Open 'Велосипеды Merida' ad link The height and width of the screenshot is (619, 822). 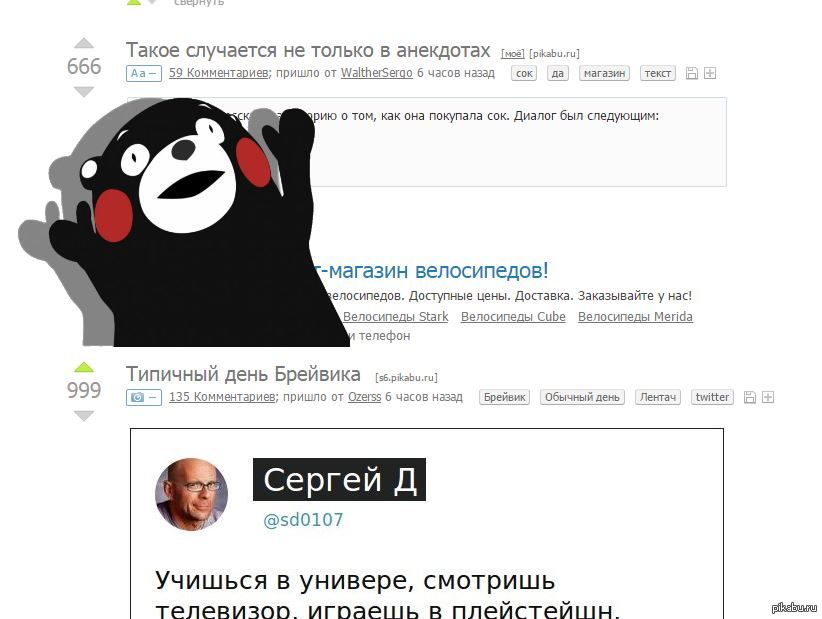coord(635,317)
